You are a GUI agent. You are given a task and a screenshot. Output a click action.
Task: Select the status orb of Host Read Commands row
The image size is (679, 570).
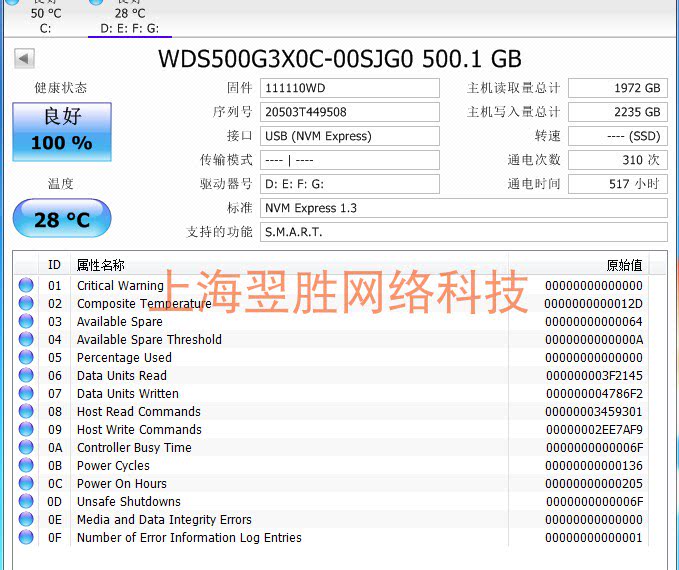click(26, 411)
